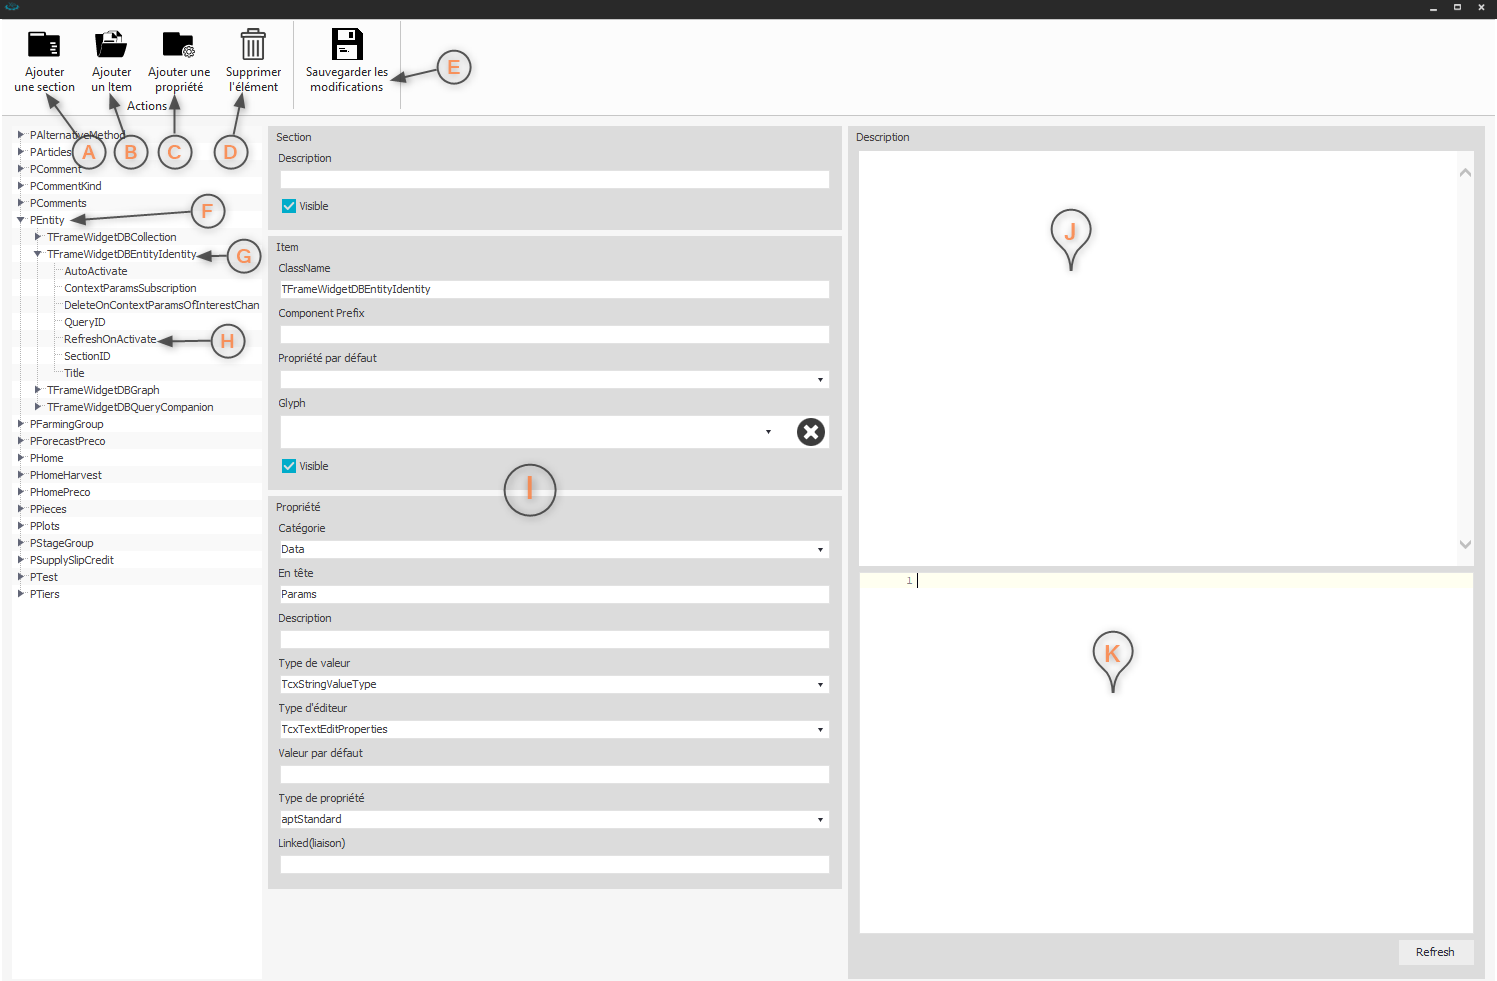Select RefreshOnActivate in the tree
The image size is (1497, 981).
click(110, 339)
